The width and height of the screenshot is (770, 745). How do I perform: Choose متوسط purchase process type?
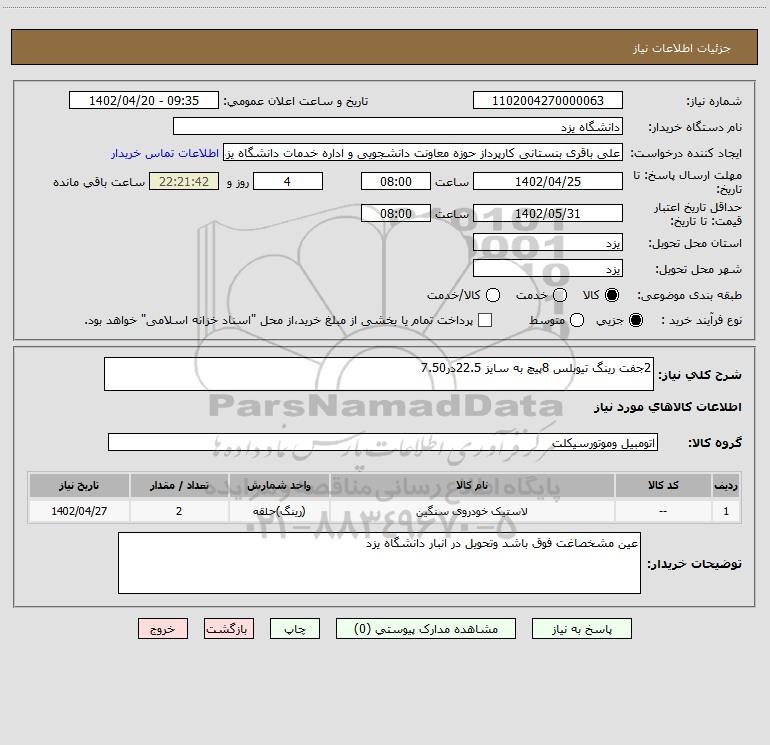(x=577, y=320)
